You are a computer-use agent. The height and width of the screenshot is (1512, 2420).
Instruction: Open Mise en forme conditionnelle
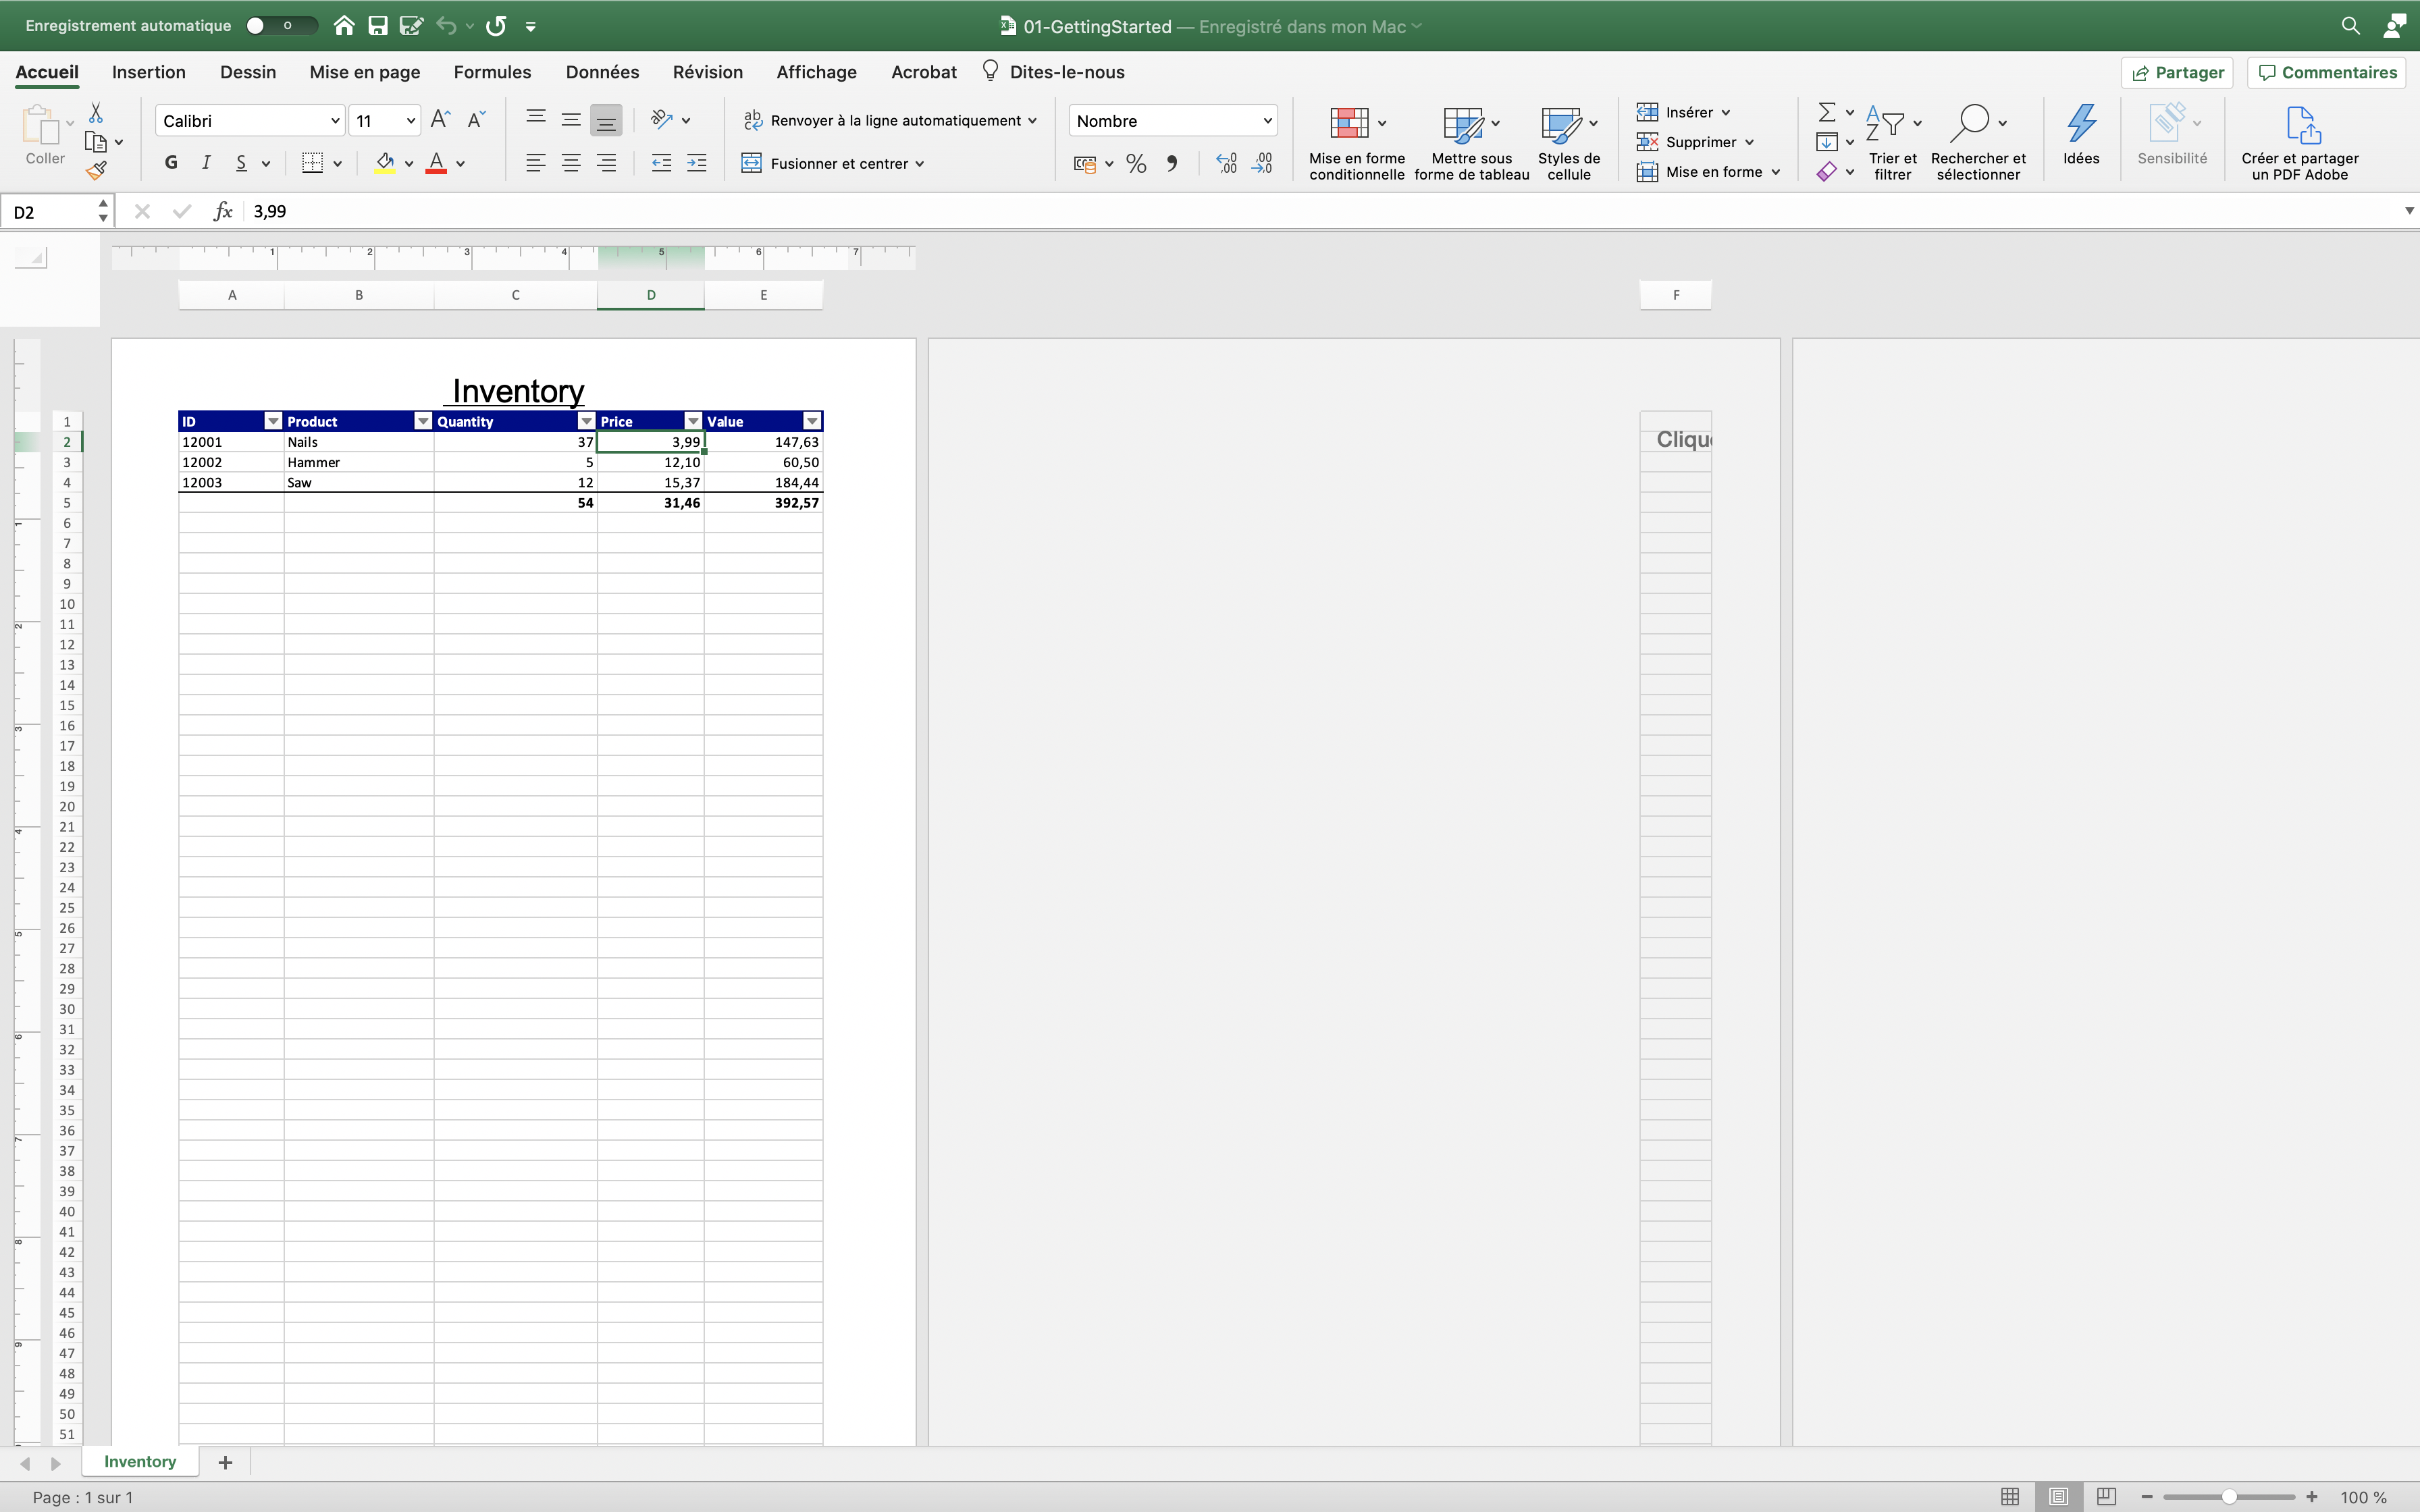[x=1355, y=140]
